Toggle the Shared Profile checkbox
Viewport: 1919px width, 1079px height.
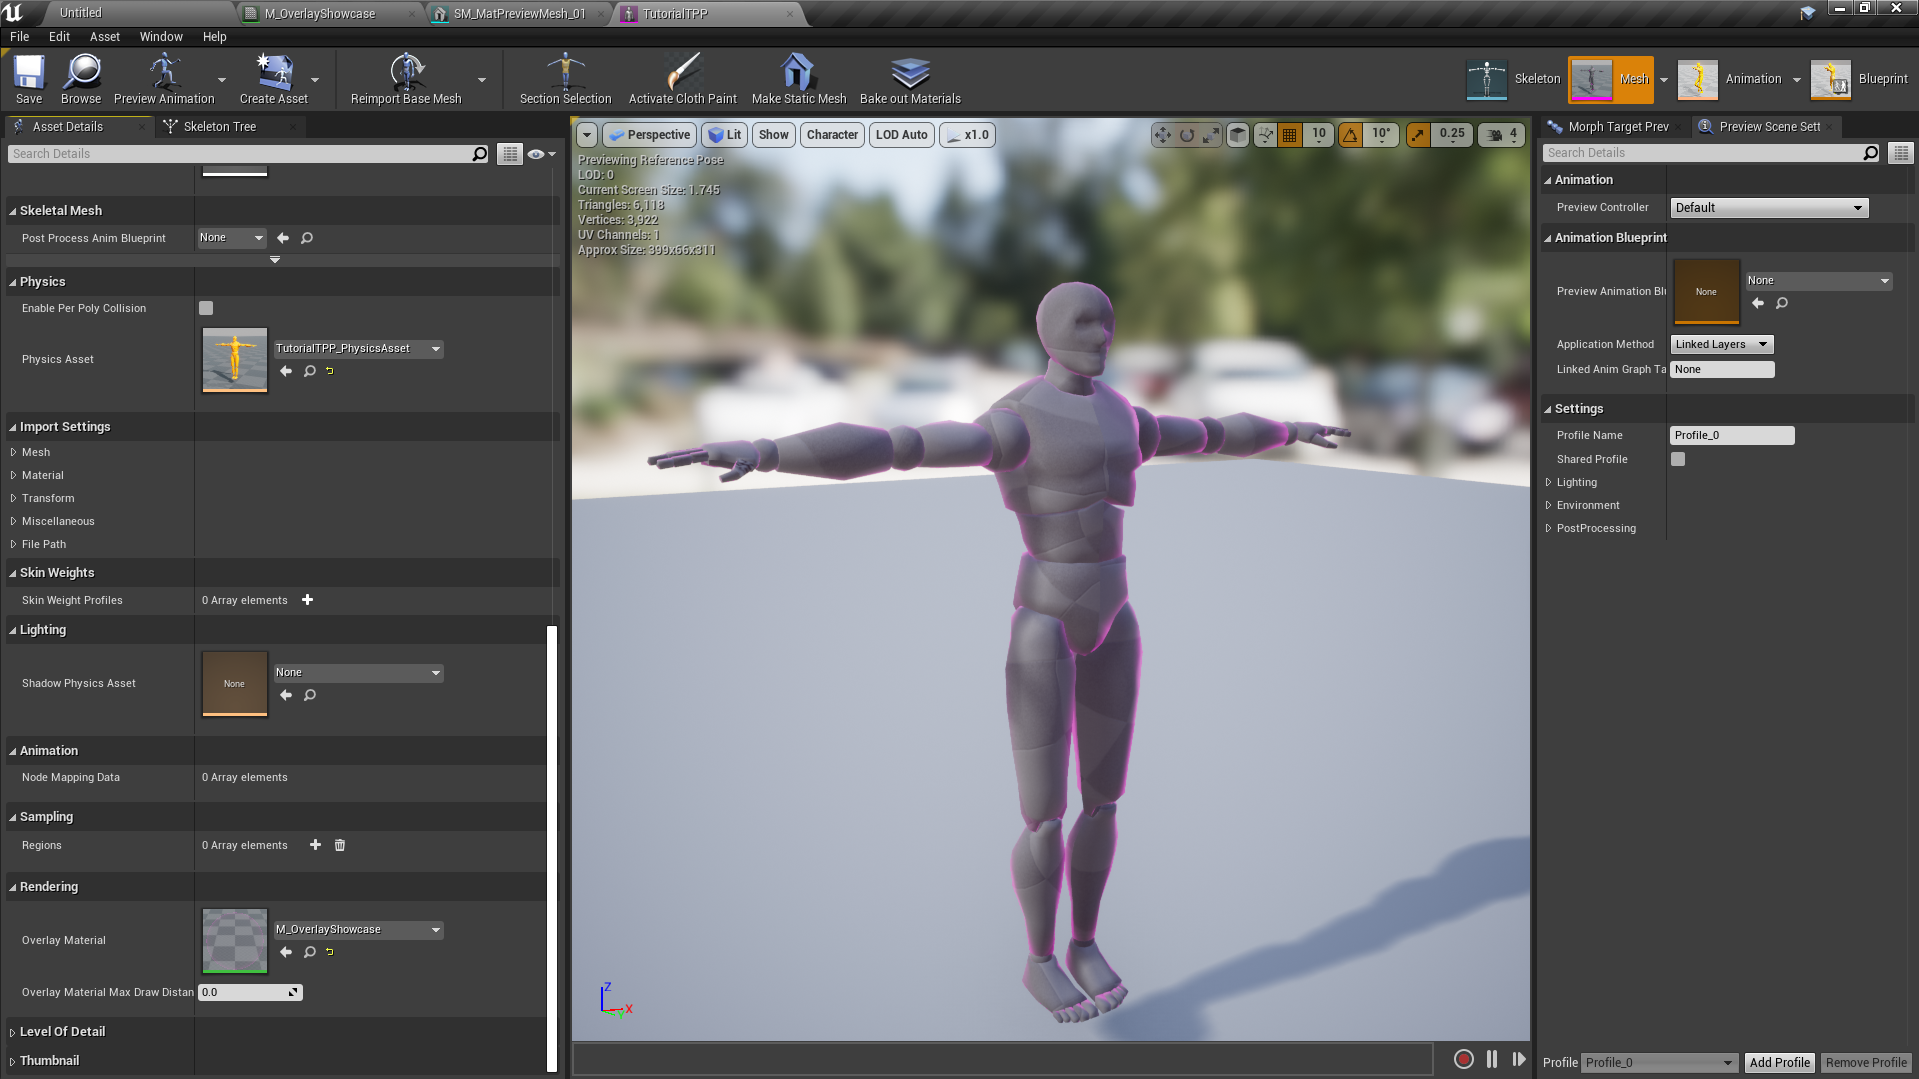[x=1678, y=459]
